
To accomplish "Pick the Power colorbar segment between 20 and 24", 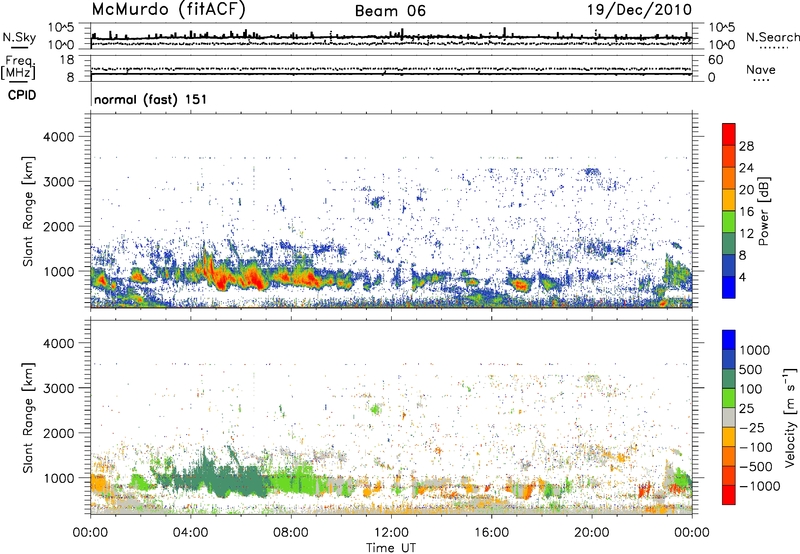I will pos(729,178).
